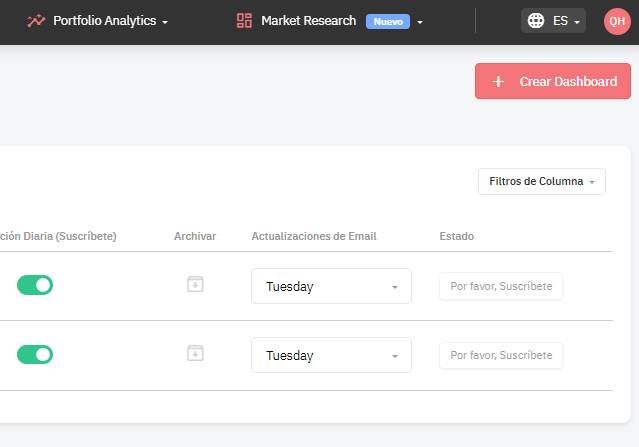The height and width of the screenshot is (447, 639).
Task: Open the first row Tuesday dropdown
Action: pos(331,286)
